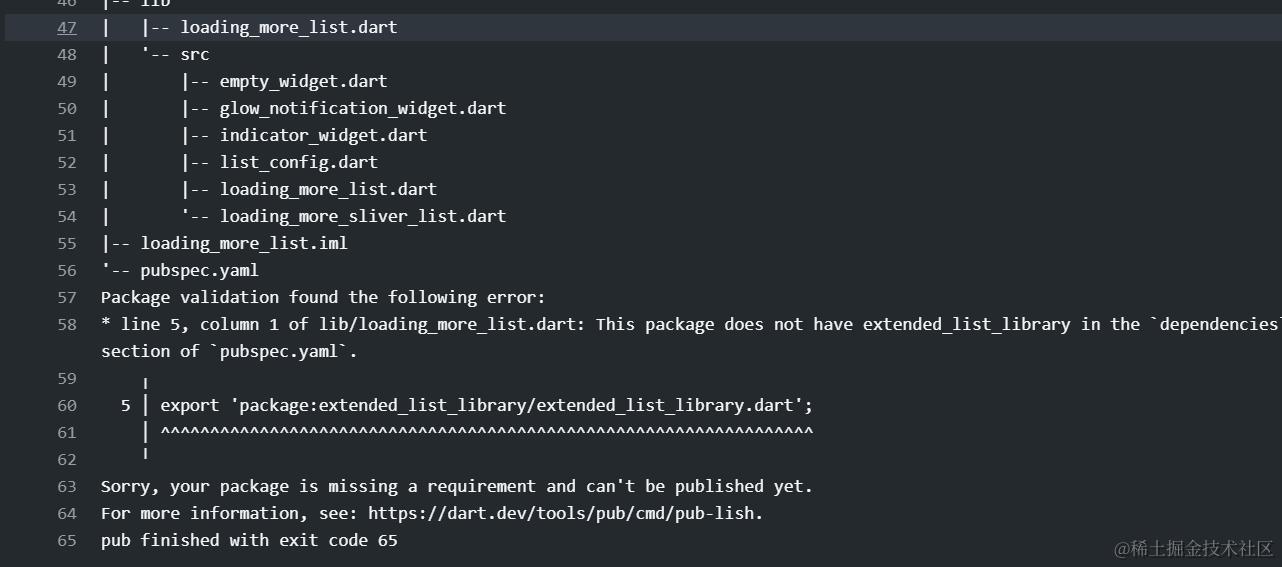Click the loading_more_sliver_list.dart entry
This screenshot has height=567, width=1282.
[362, 216]
